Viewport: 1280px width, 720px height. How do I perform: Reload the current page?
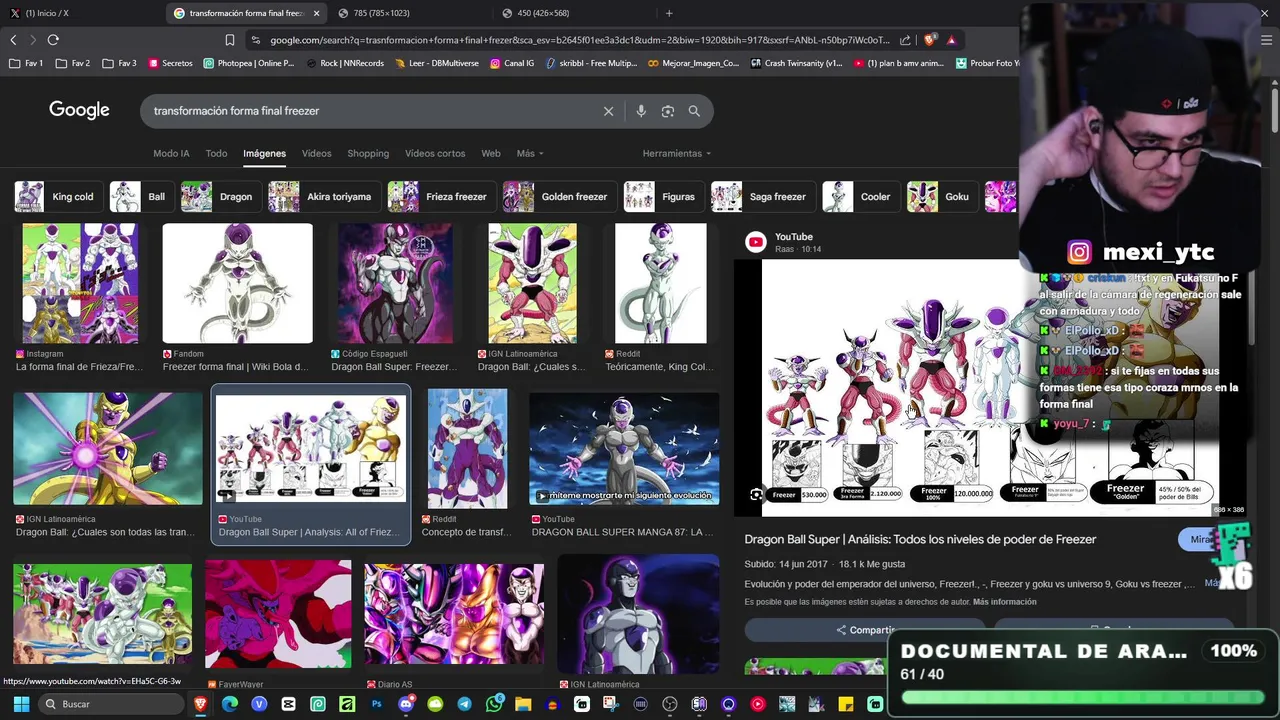pos(53,40)
